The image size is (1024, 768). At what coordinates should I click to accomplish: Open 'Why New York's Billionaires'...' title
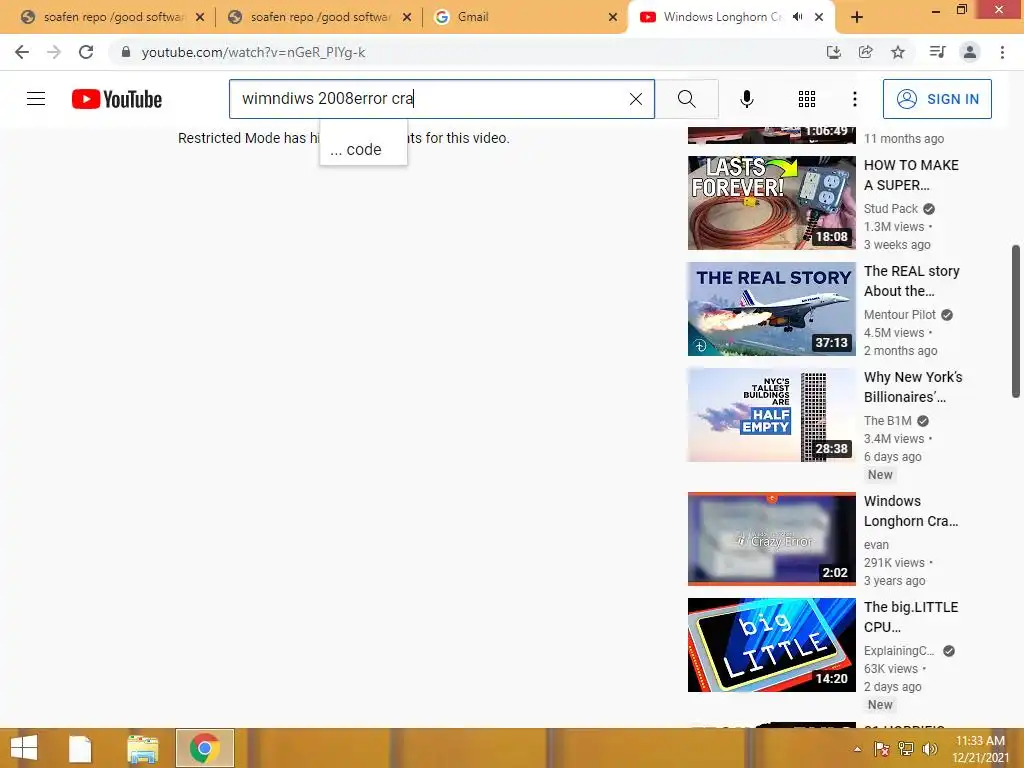click(x=913, y=387)
